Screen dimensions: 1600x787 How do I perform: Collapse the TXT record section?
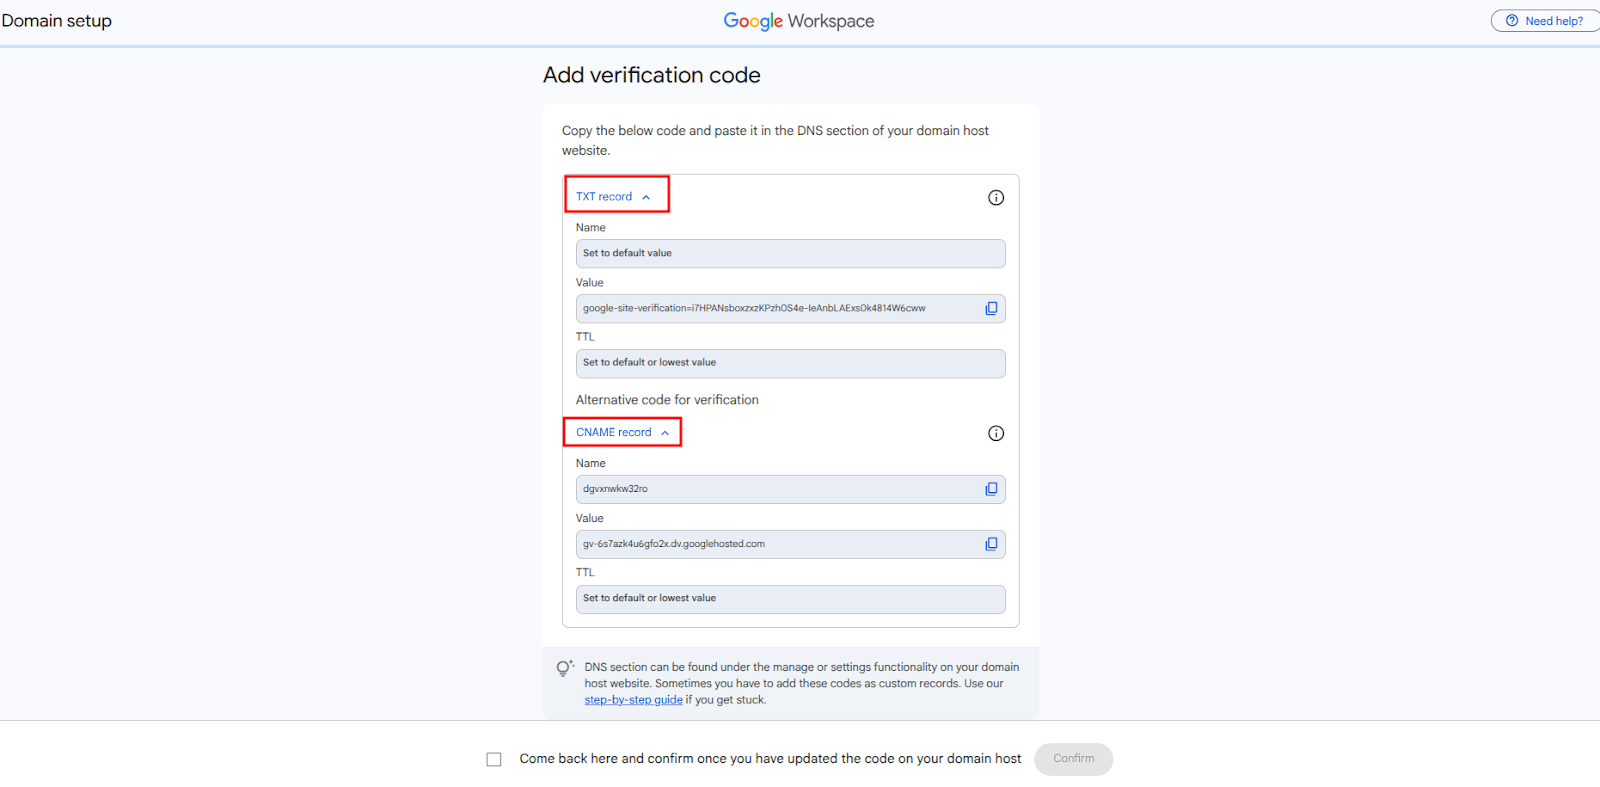[614, 197]
